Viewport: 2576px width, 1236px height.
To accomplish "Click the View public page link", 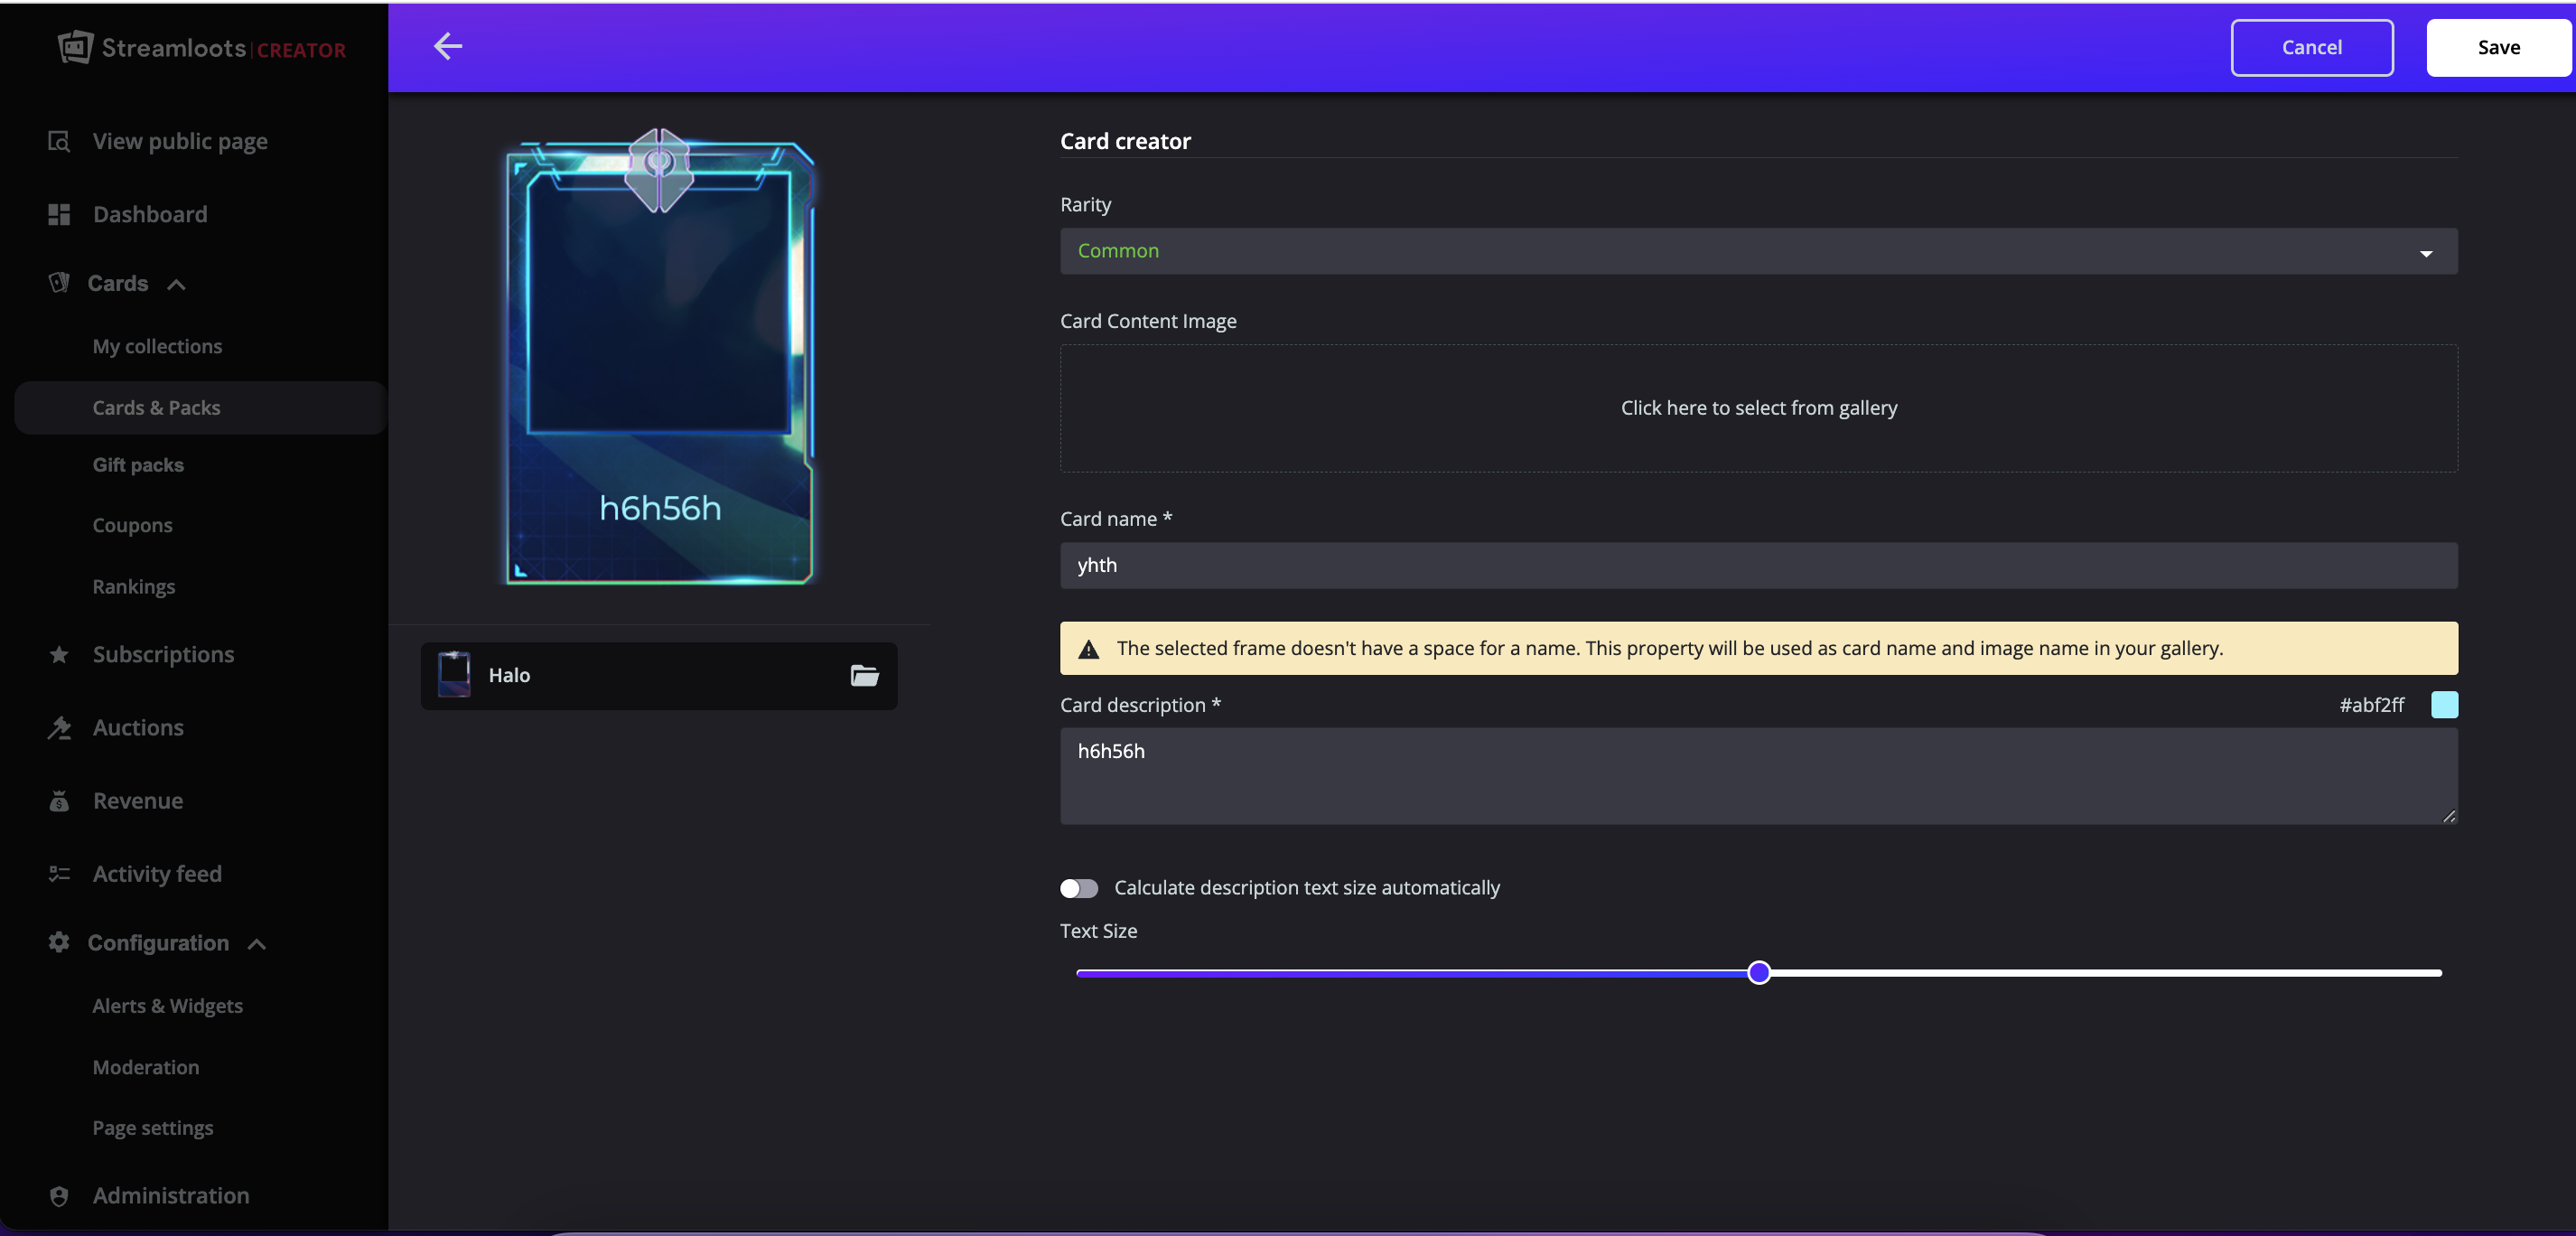I will click(180, 141).
